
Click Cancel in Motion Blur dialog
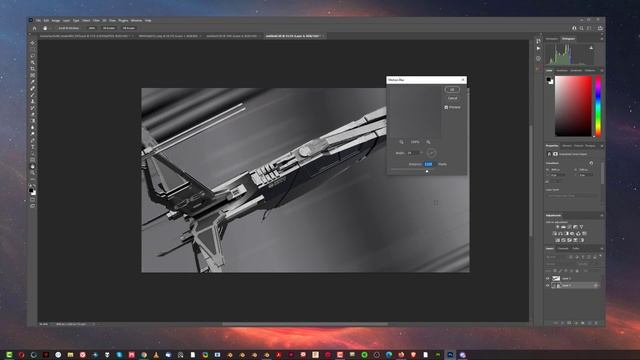pyautogui.click(x=452, y=98)
